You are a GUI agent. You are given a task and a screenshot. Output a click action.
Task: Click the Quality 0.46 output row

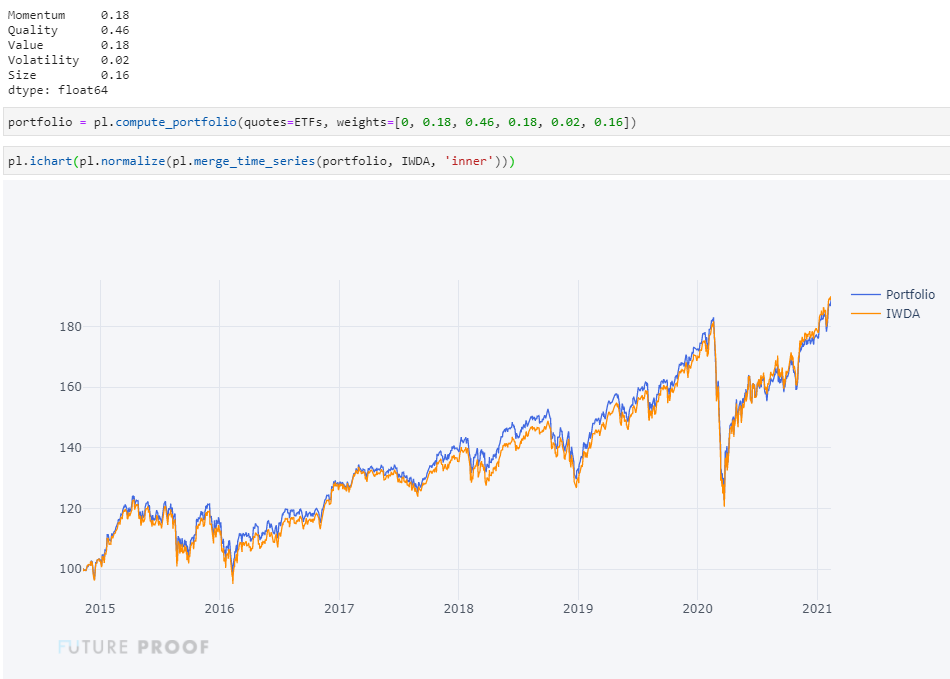(68, 31)
